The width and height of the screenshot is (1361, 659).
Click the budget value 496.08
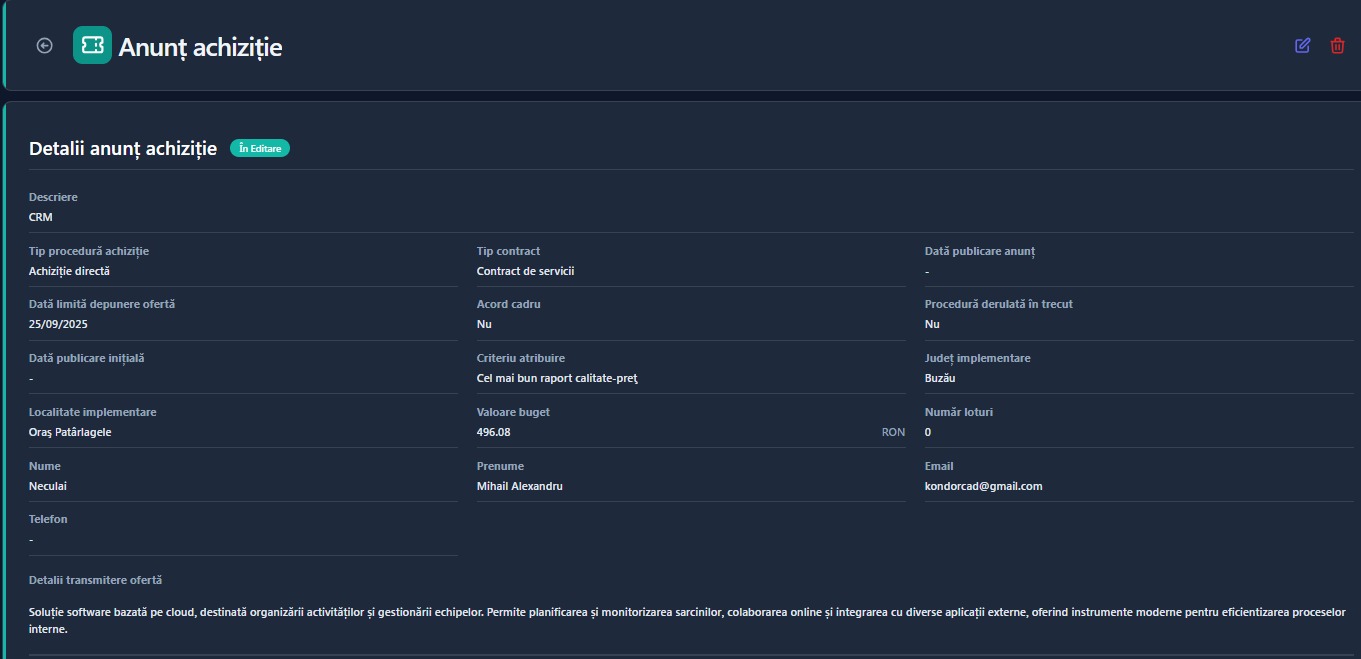[493, 432]
